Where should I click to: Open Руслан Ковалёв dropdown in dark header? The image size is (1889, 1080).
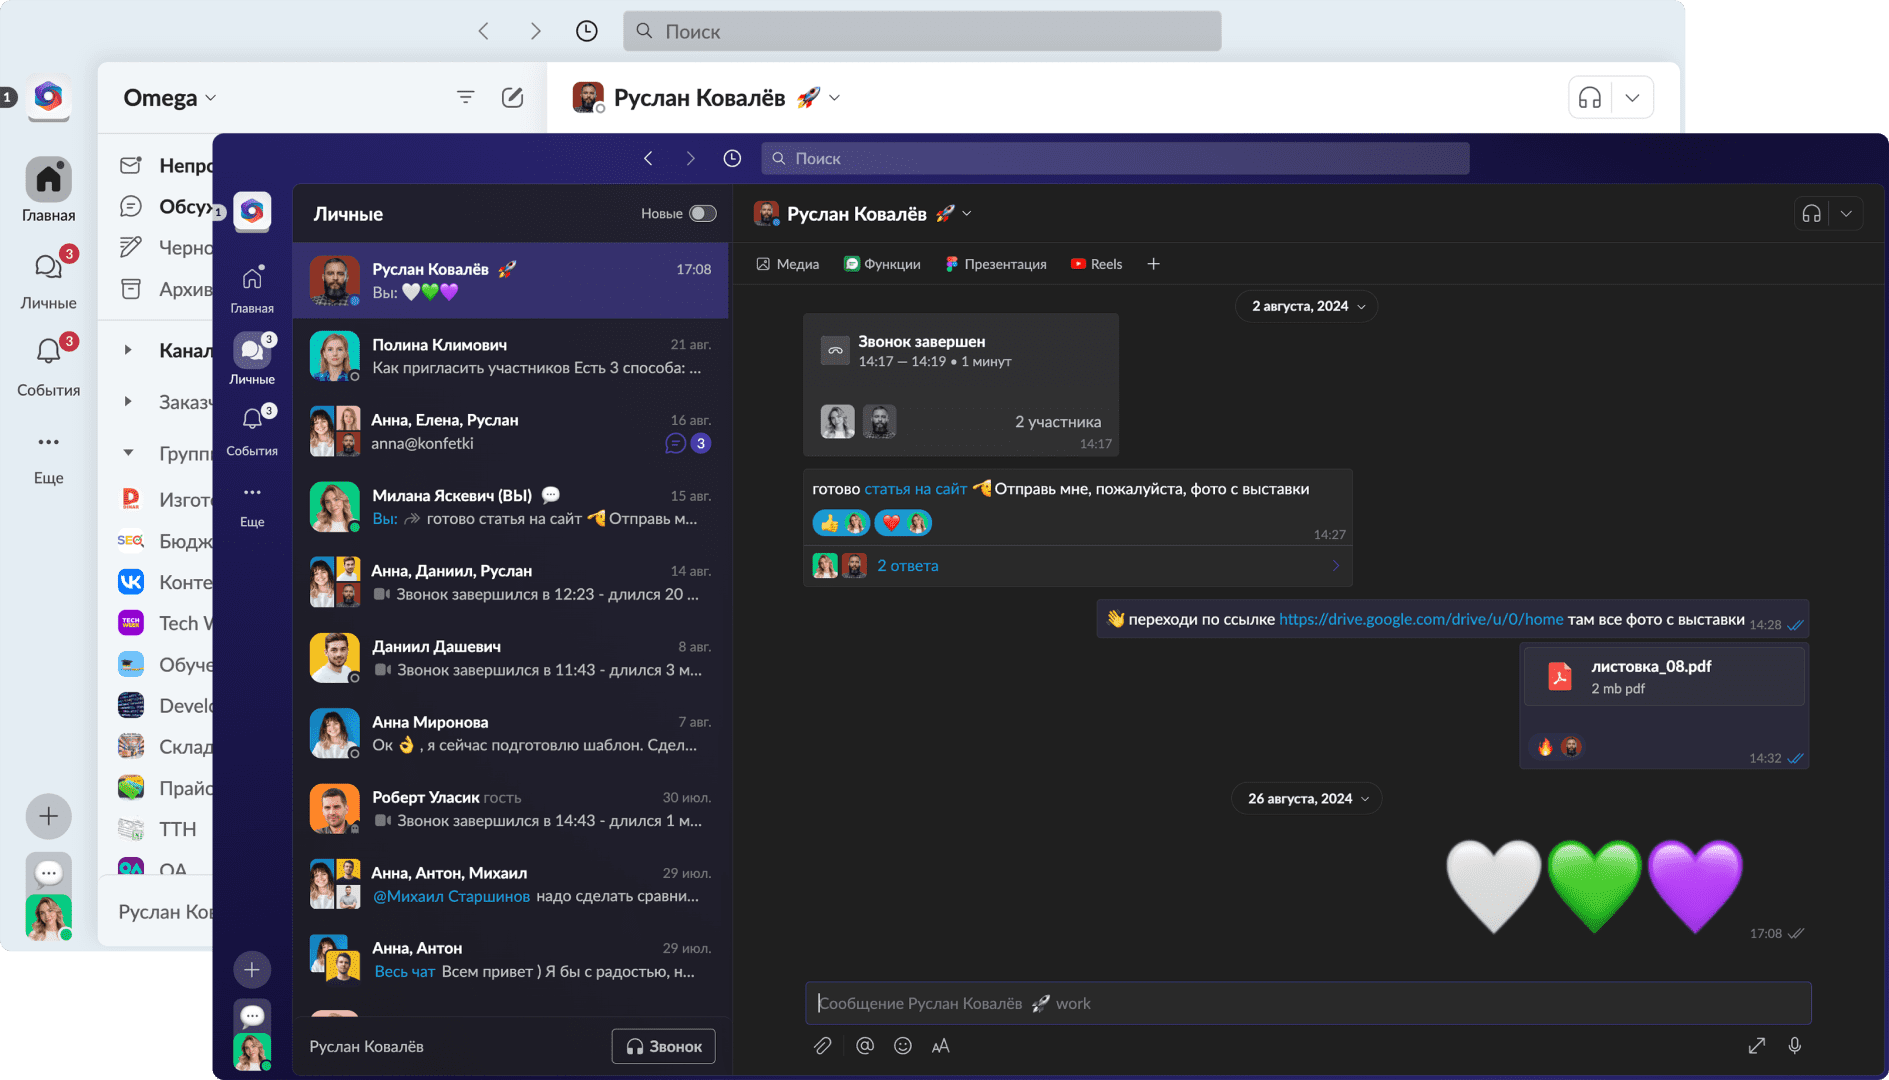[967, 214]
